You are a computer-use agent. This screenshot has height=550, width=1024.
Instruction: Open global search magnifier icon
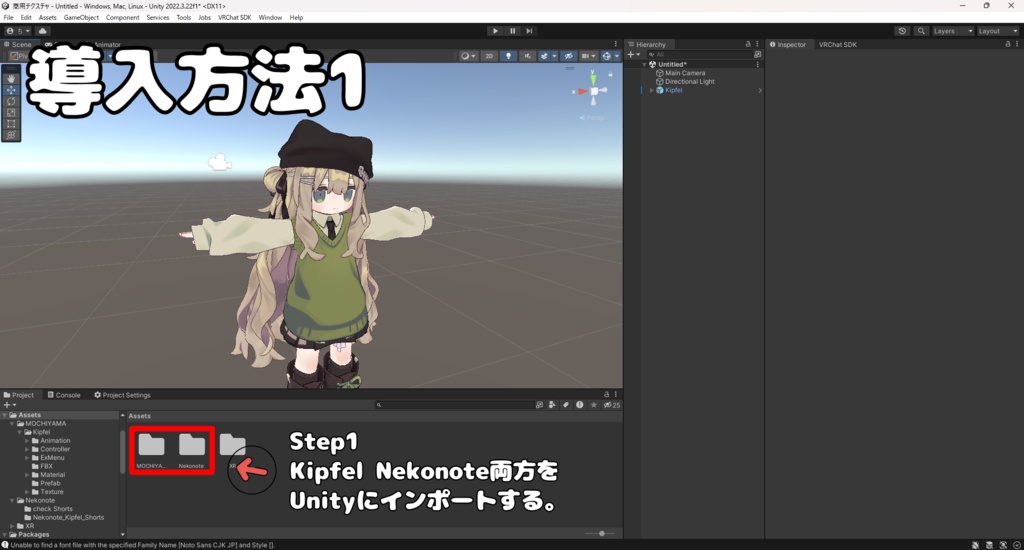[921, 31]
